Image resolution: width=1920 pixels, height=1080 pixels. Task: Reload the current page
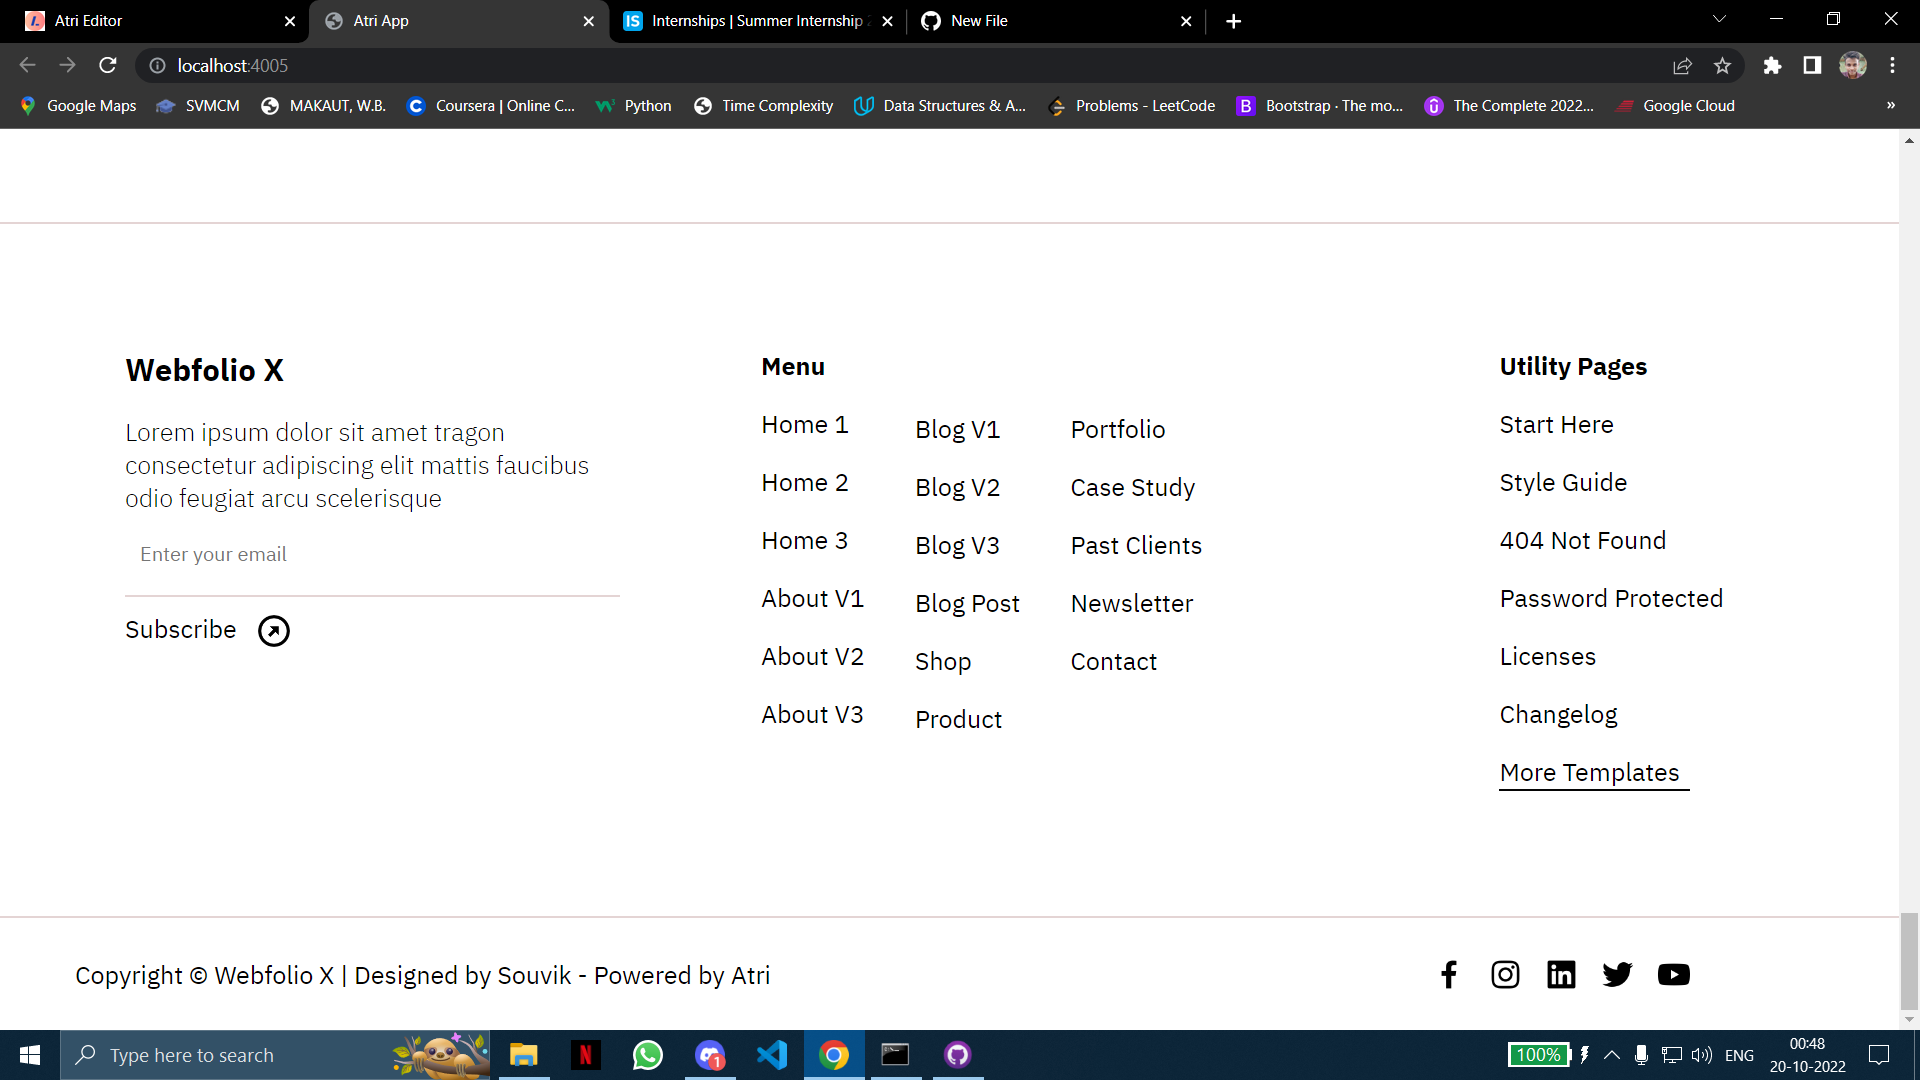[x=108, y=65]
